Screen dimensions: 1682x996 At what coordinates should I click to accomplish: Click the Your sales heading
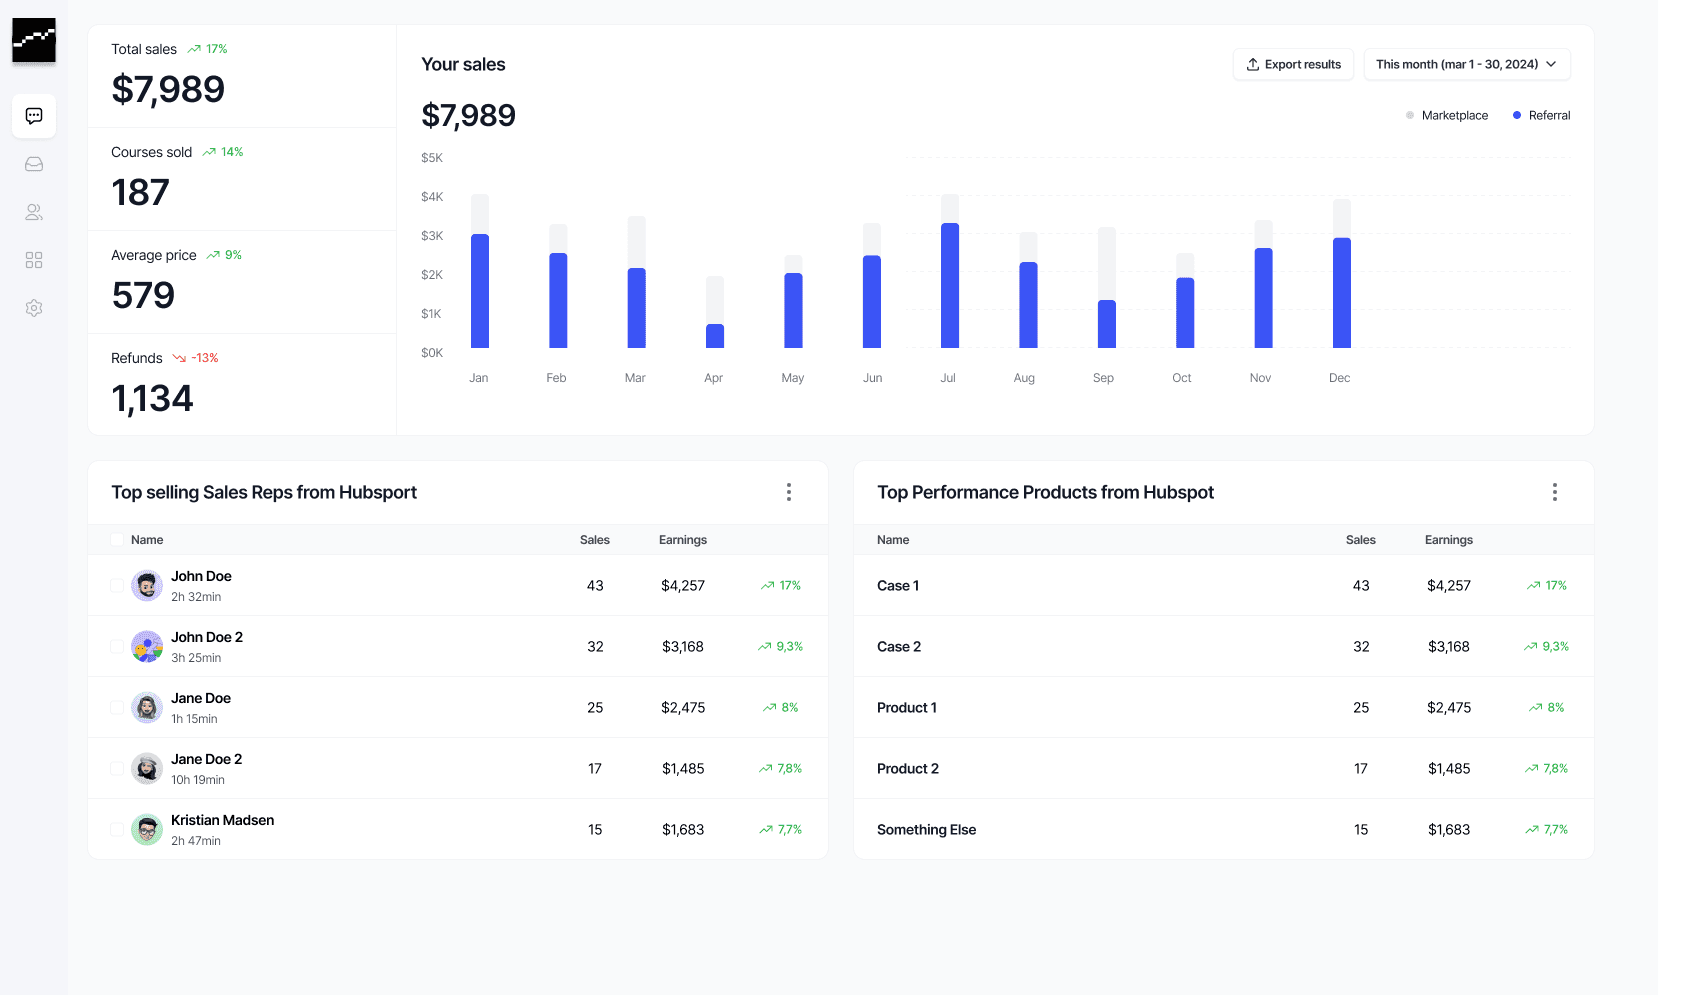pos(463,64)
